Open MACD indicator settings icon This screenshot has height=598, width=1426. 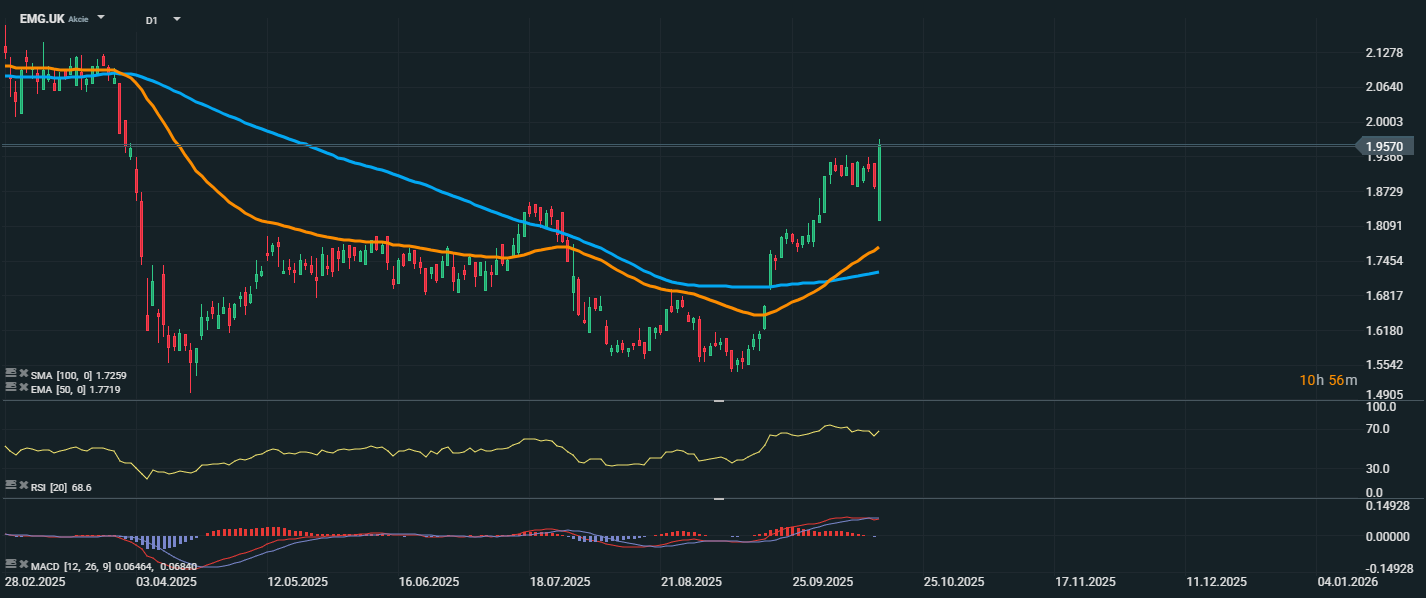pos(10,564)
